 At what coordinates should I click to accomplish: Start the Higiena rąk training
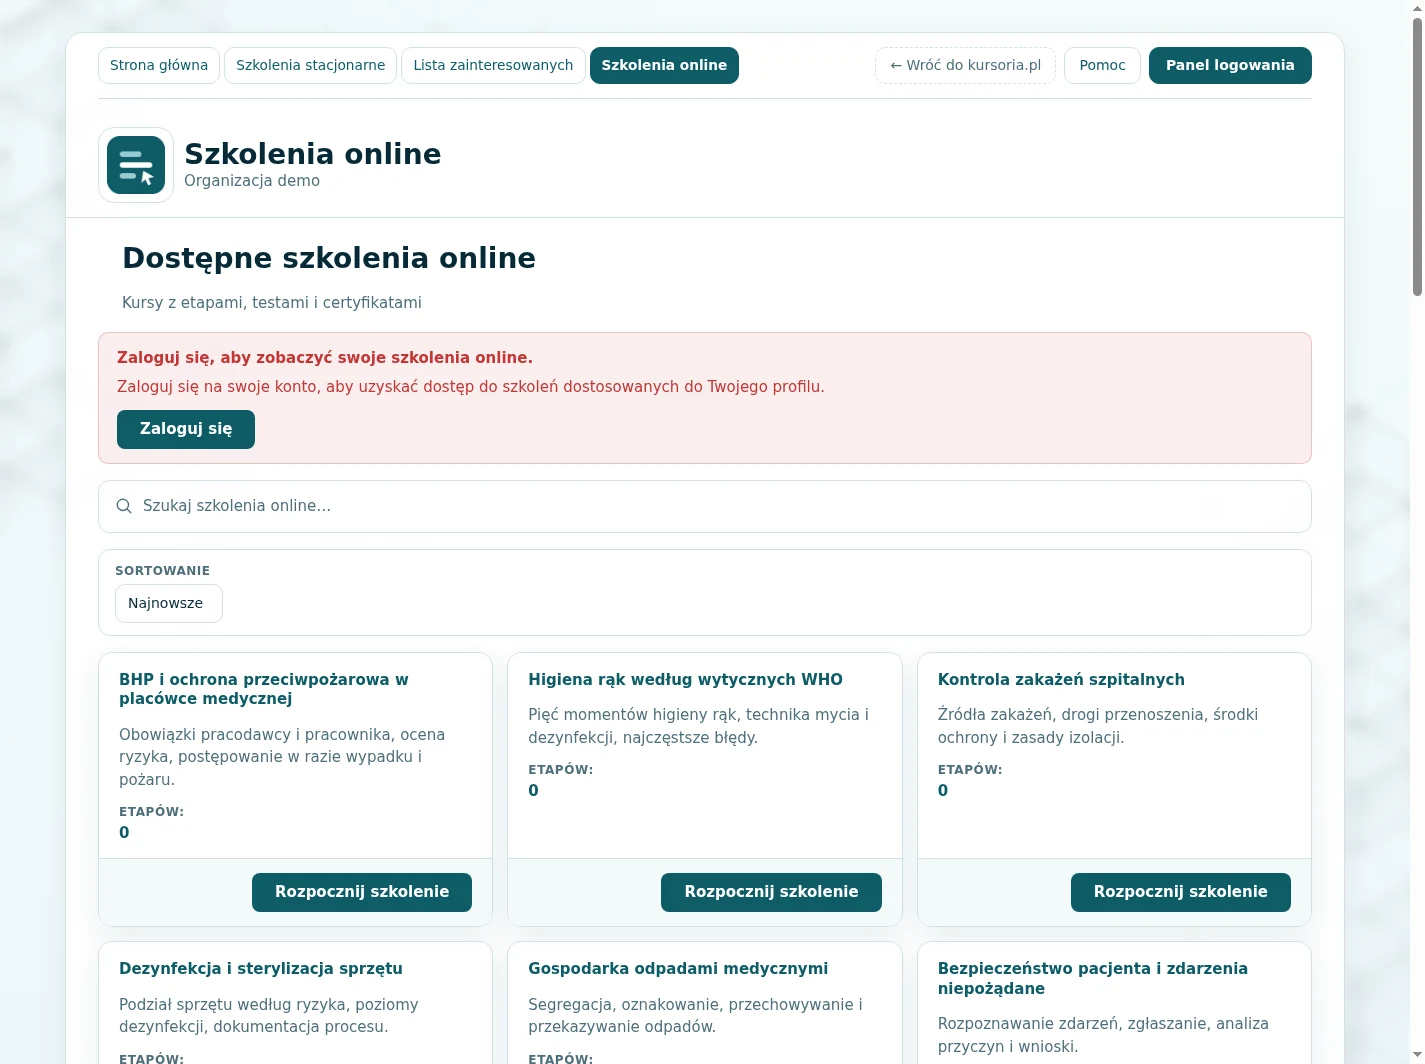771,892
